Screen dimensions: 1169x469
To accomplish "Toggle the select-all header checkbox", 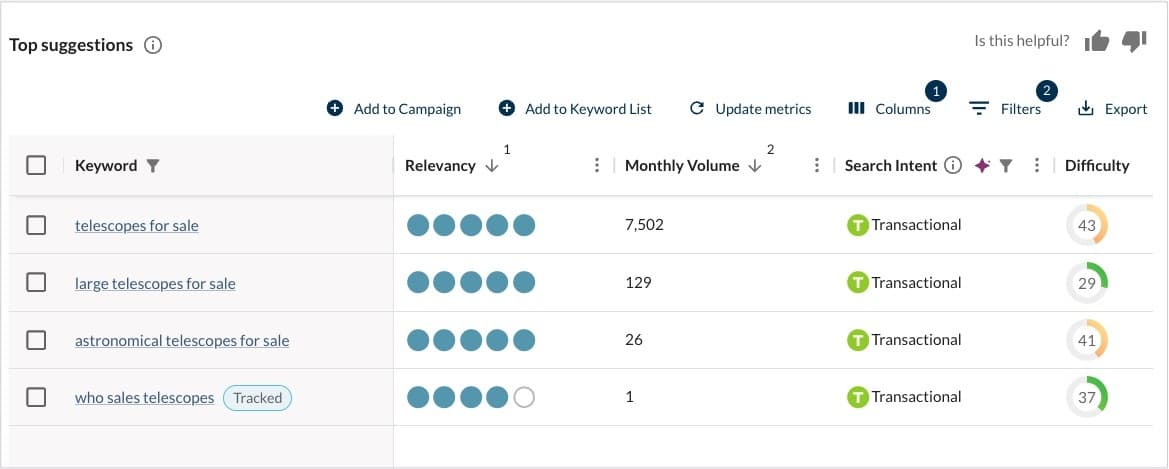I will pyautogui.click(x=36, y=166).
